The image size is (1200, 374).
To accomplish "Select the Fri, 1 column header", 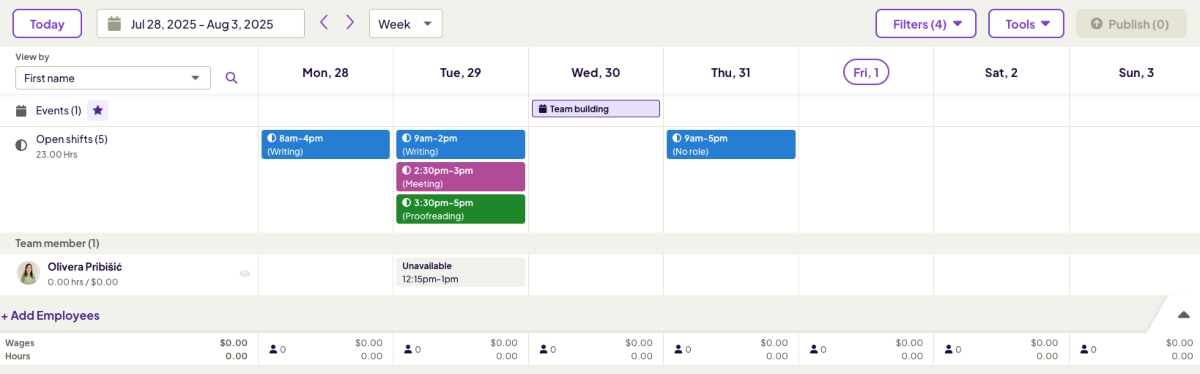I will coord(866,72).
